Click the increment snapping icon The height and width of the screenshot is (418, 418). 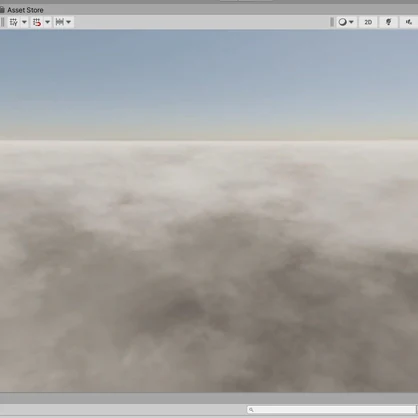tap(60, 22)
